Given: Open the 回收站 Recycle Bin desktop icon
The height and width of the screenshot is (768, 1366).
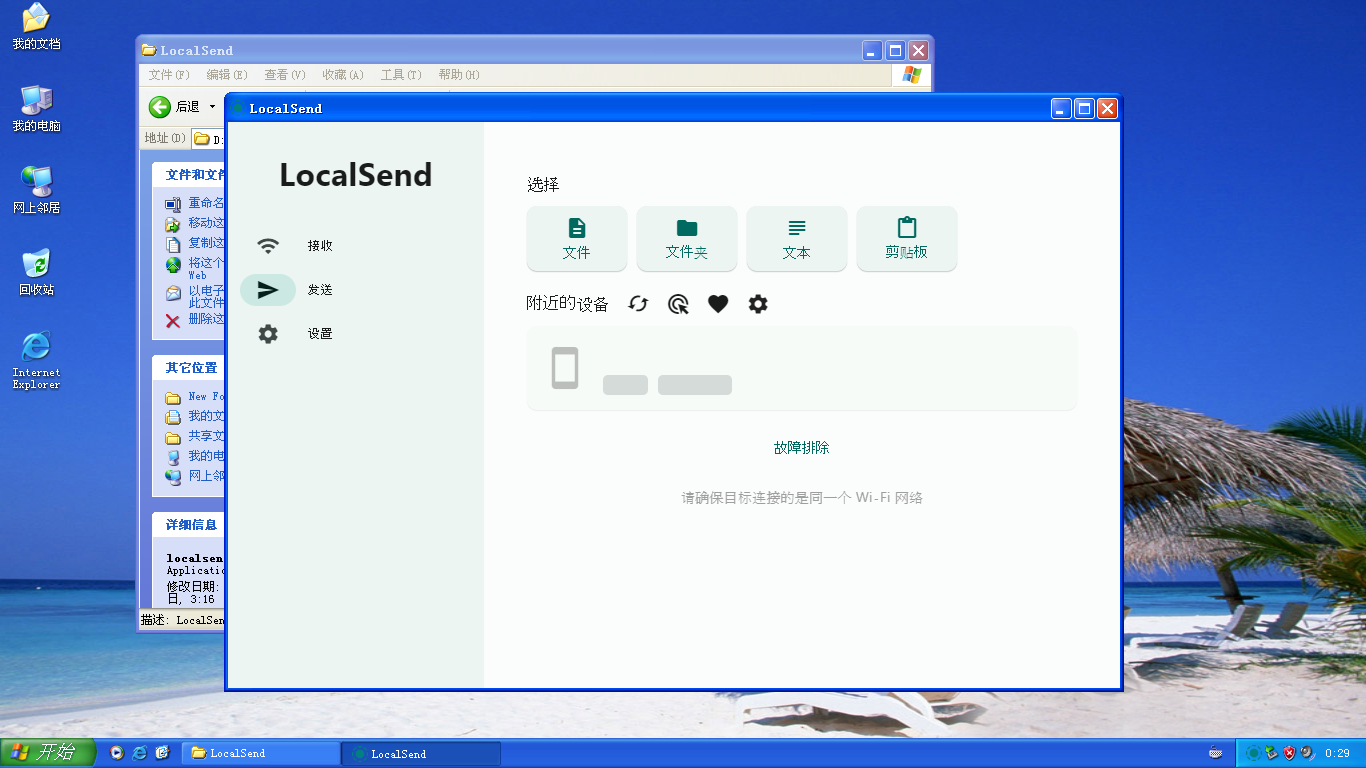Looking at the screenshot, I should click(36, 271).
